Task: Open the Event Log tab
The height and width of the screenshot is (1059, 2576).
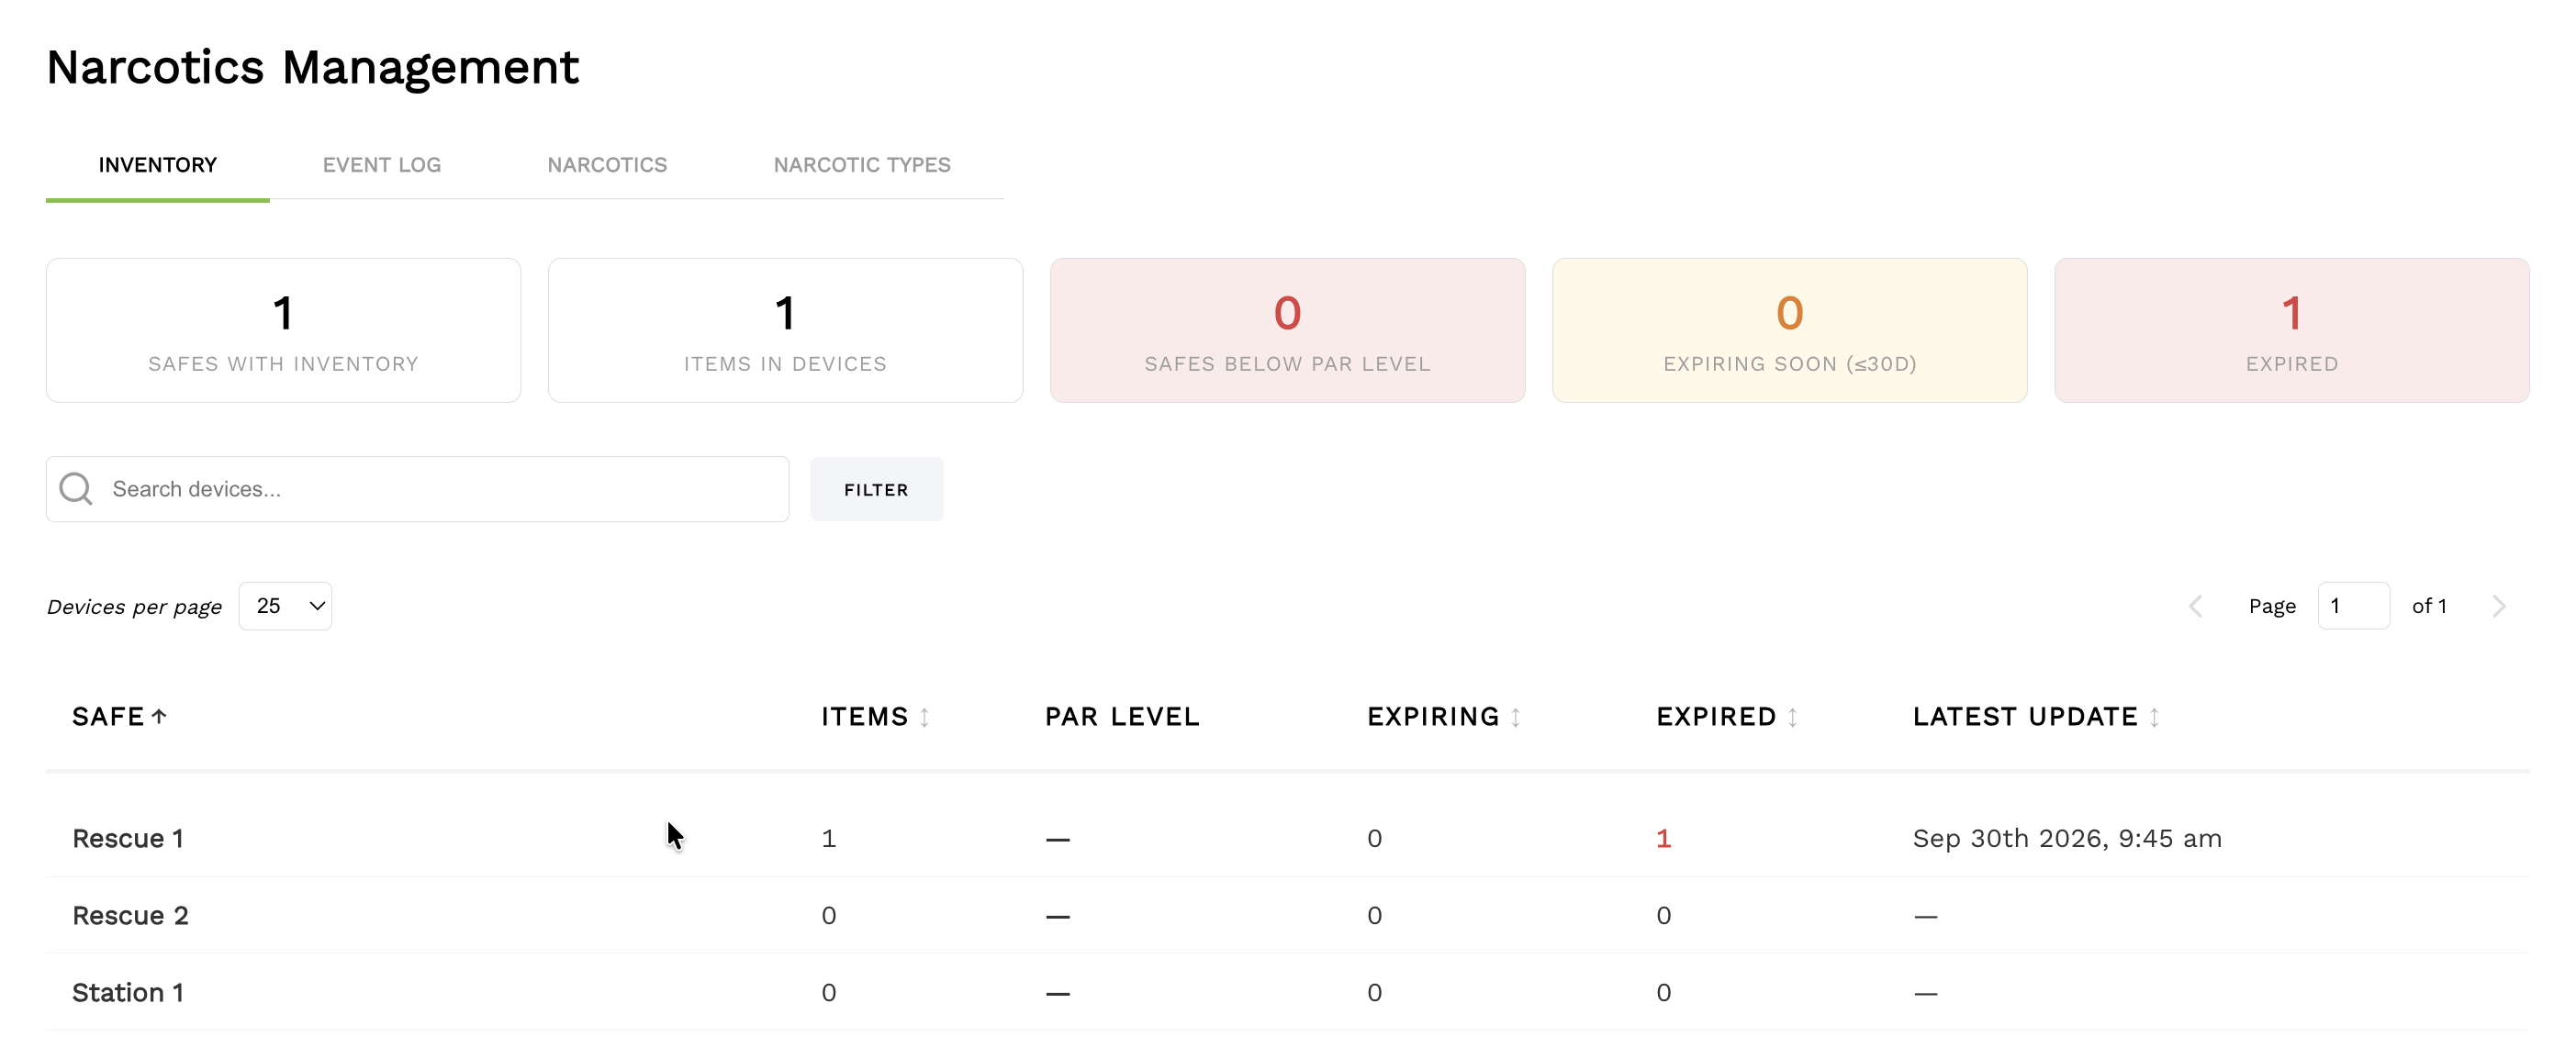Action: (x=382, y=165)
